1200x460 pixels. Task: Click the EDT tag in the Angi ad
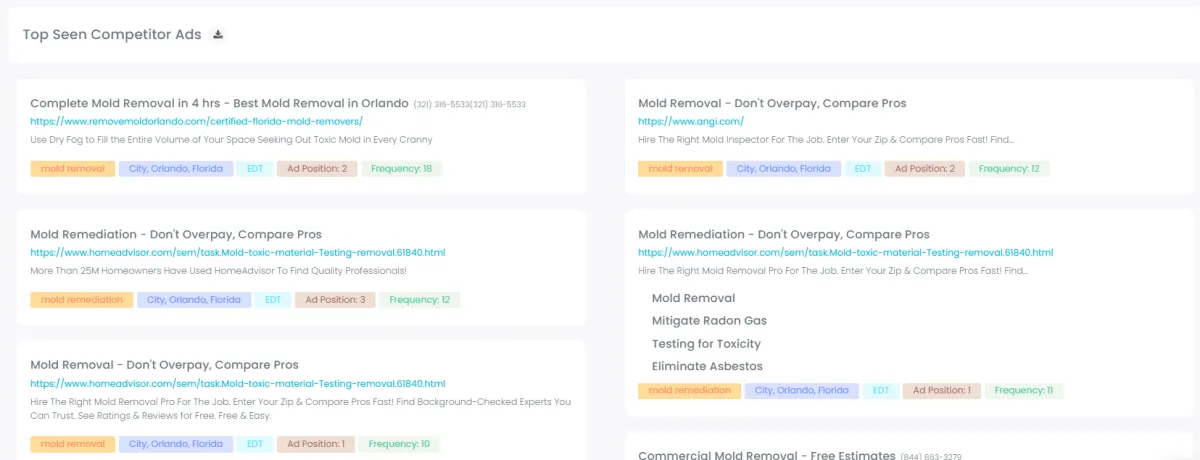862,169
